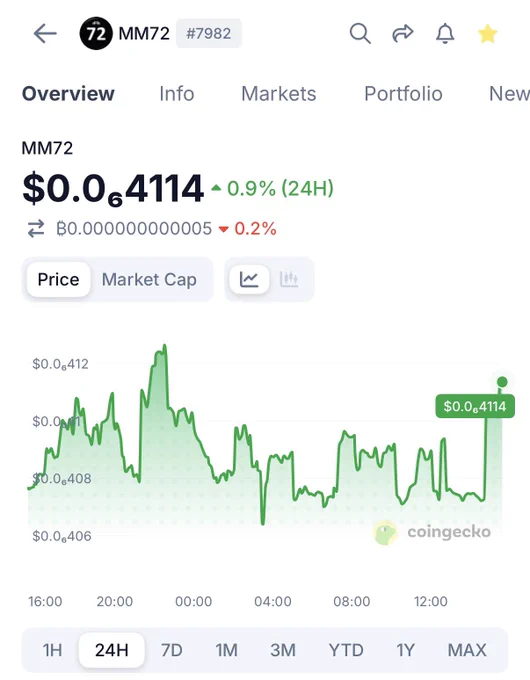Select the MAX time range

467,650
